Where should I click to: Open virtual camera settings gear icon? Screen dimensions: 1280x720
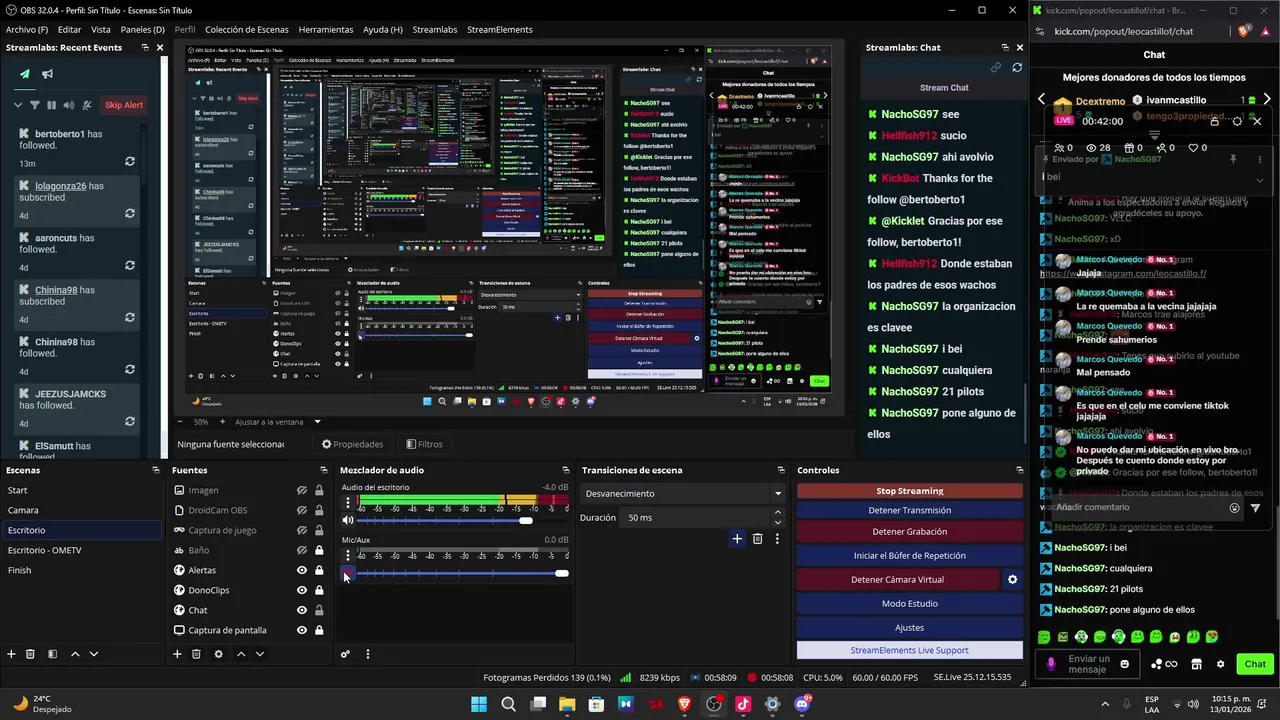[1012, 579]
